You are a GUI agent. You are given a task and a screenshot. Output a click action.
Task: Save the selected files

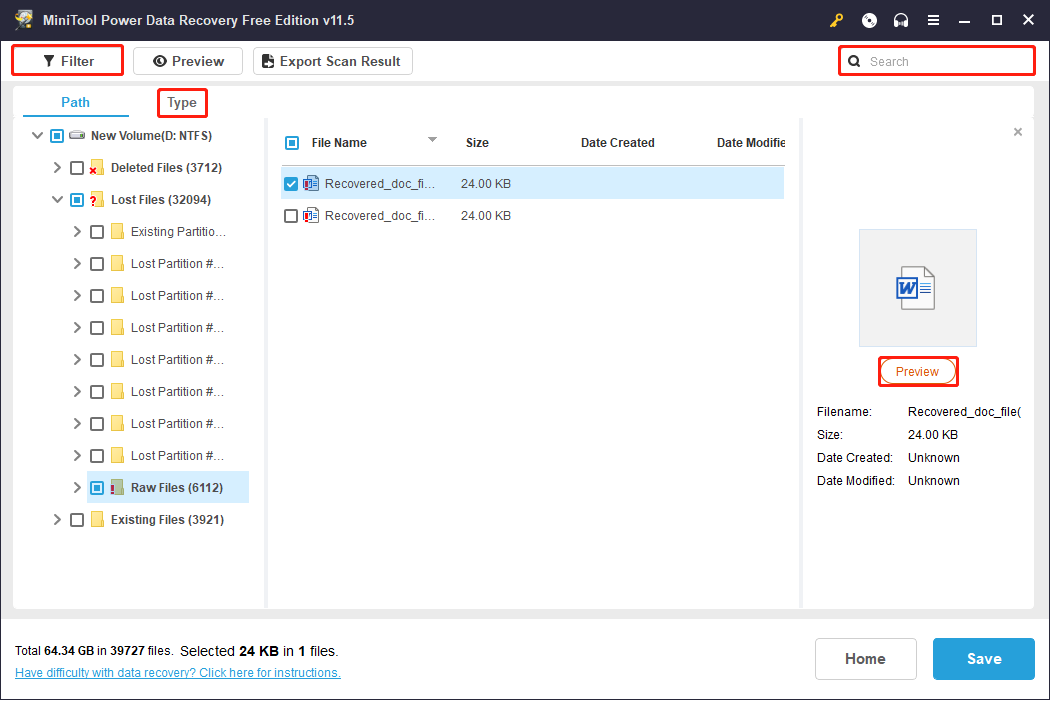tap(984, 659)
